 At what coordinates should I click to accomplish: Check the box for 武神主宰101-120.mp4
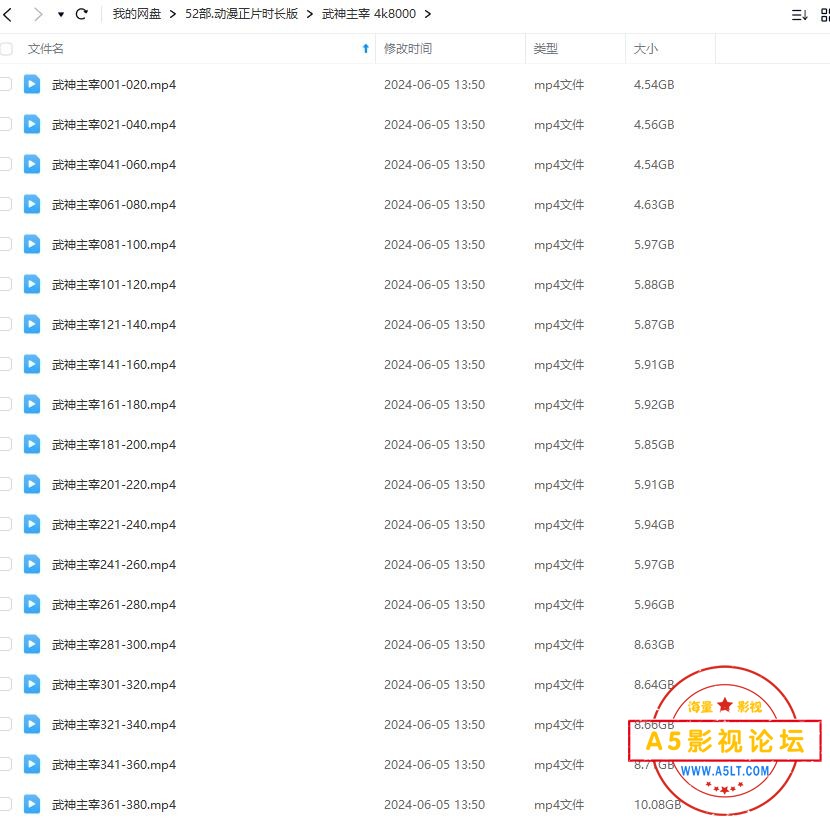pyautogui.click(x=6, y=284)
